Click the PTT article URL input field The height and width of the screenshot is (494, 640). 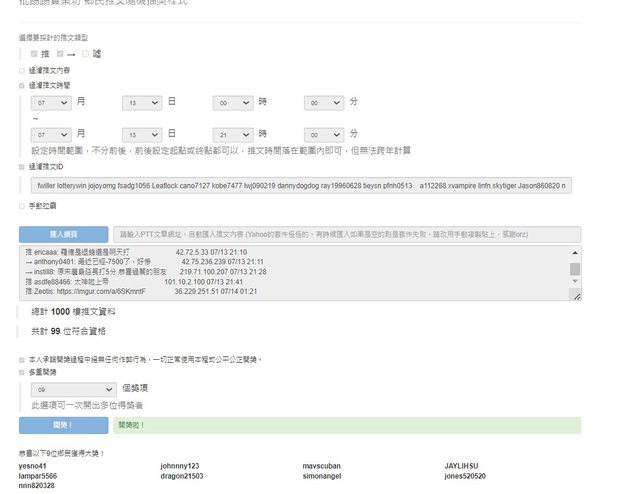tap(346, 234)
